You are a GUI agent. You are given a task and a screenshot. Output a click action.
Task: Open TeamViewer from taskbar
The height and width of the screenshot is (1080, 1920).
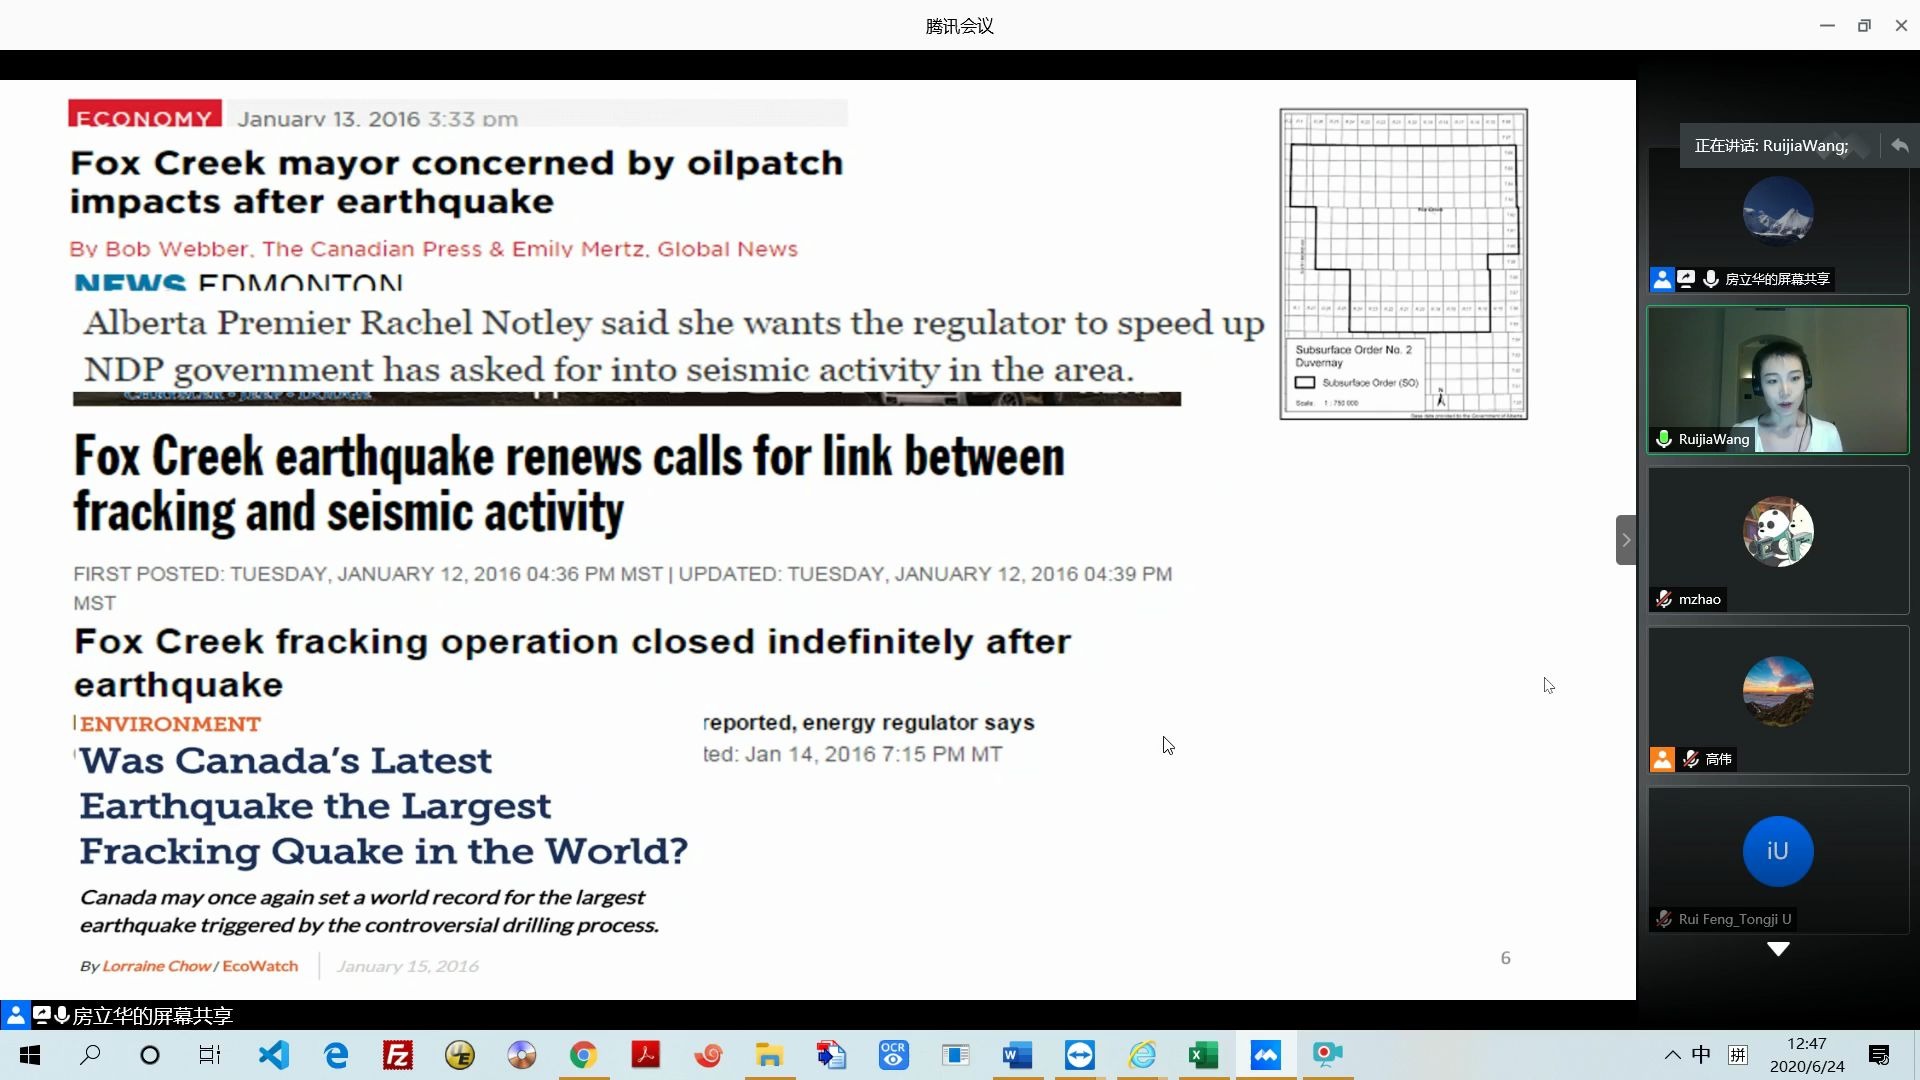[1080, 1055]
